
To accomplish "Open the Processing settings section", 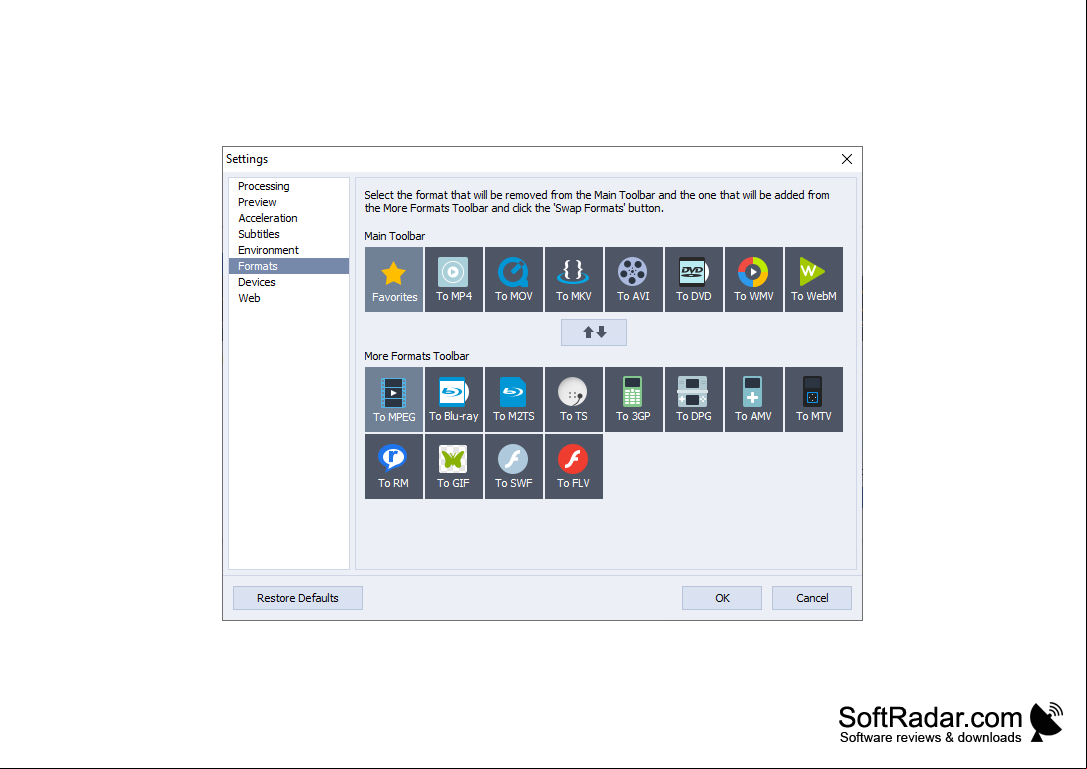I will coord(289,186).
